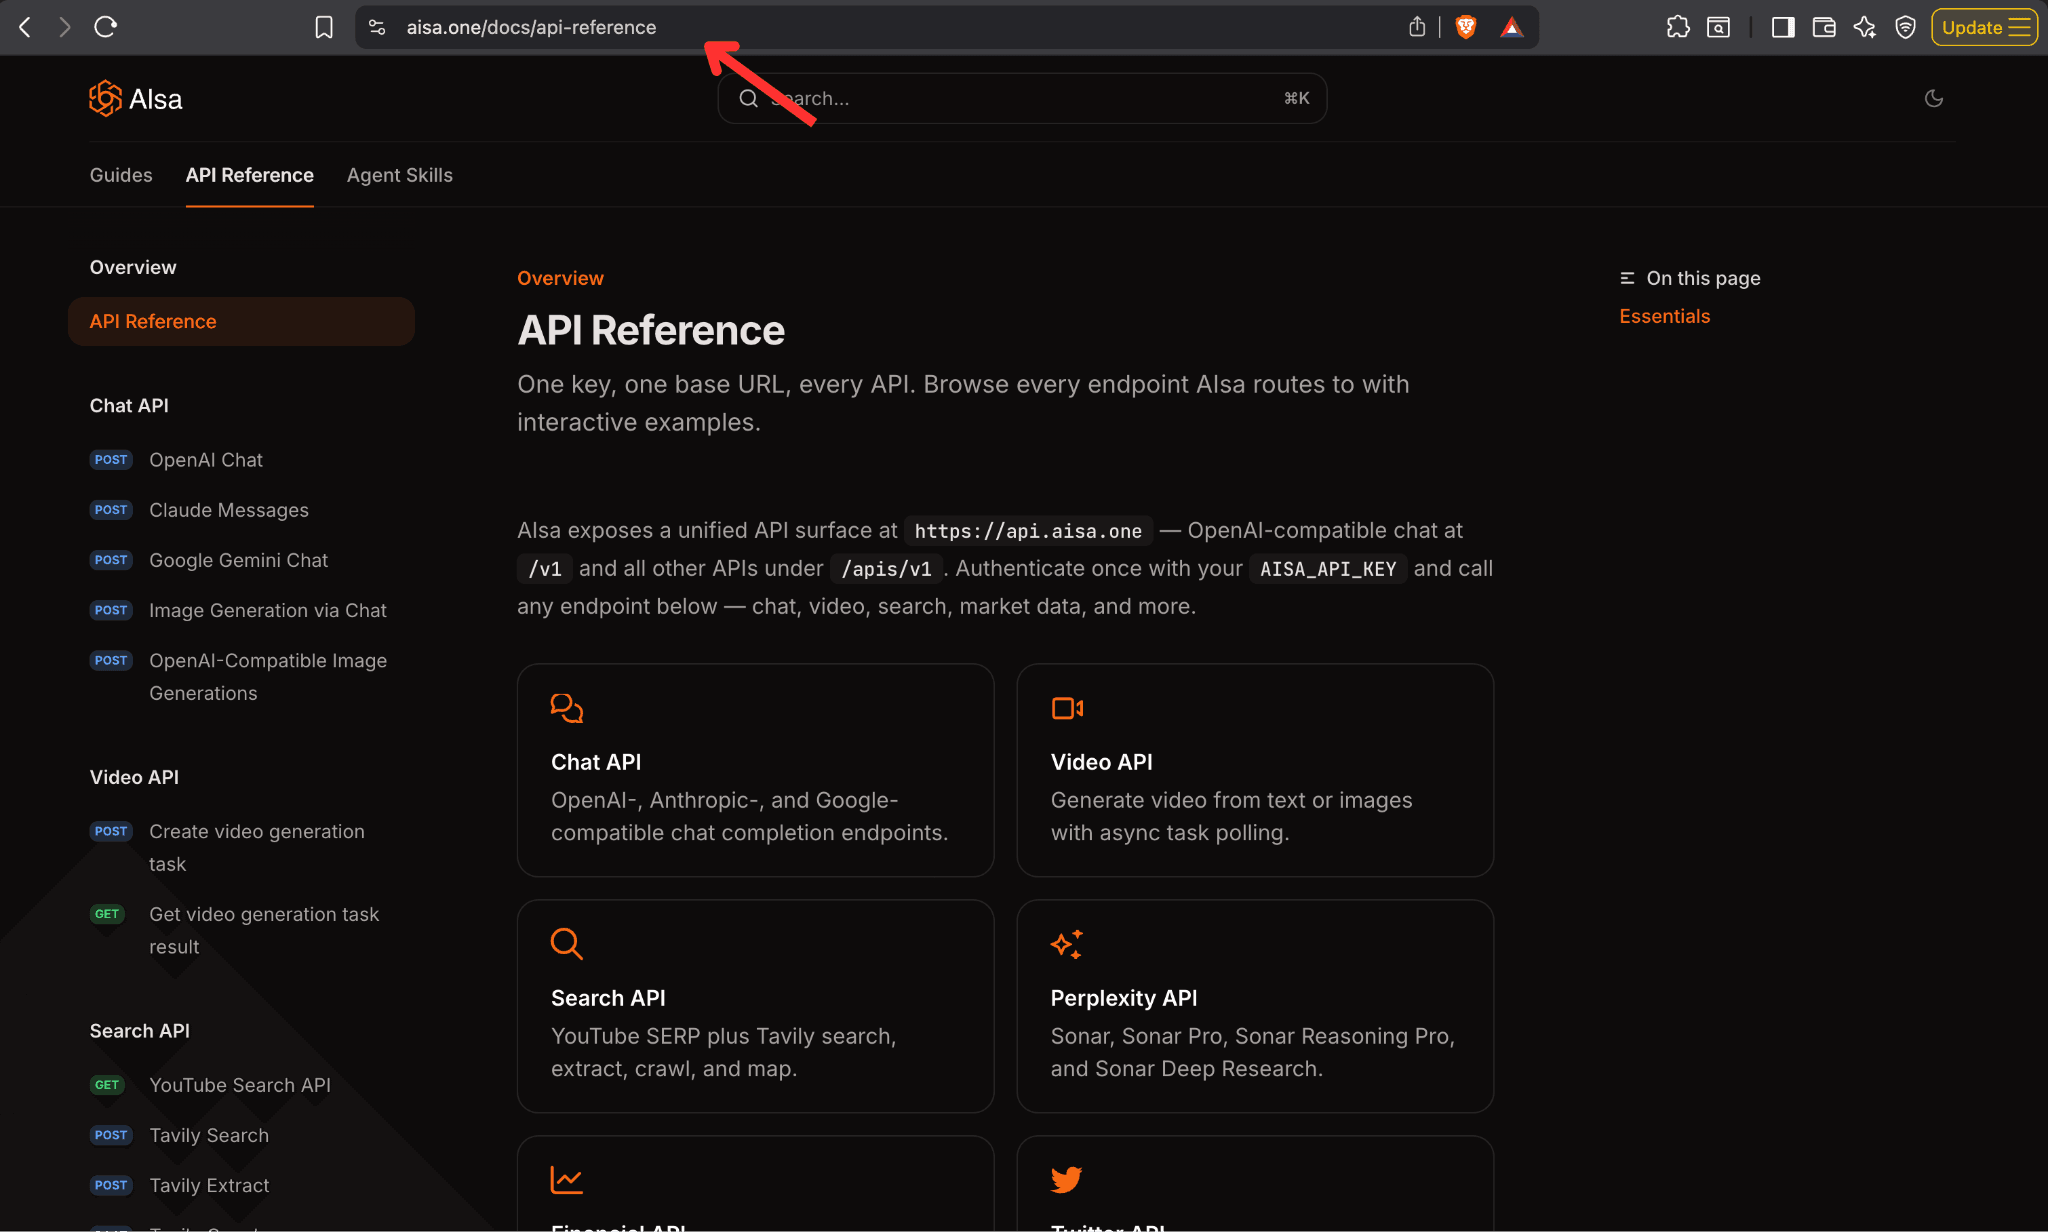Open Tavily Search endpoint in sidebar
2048x1232 pixels.
tap(209, 1135)
